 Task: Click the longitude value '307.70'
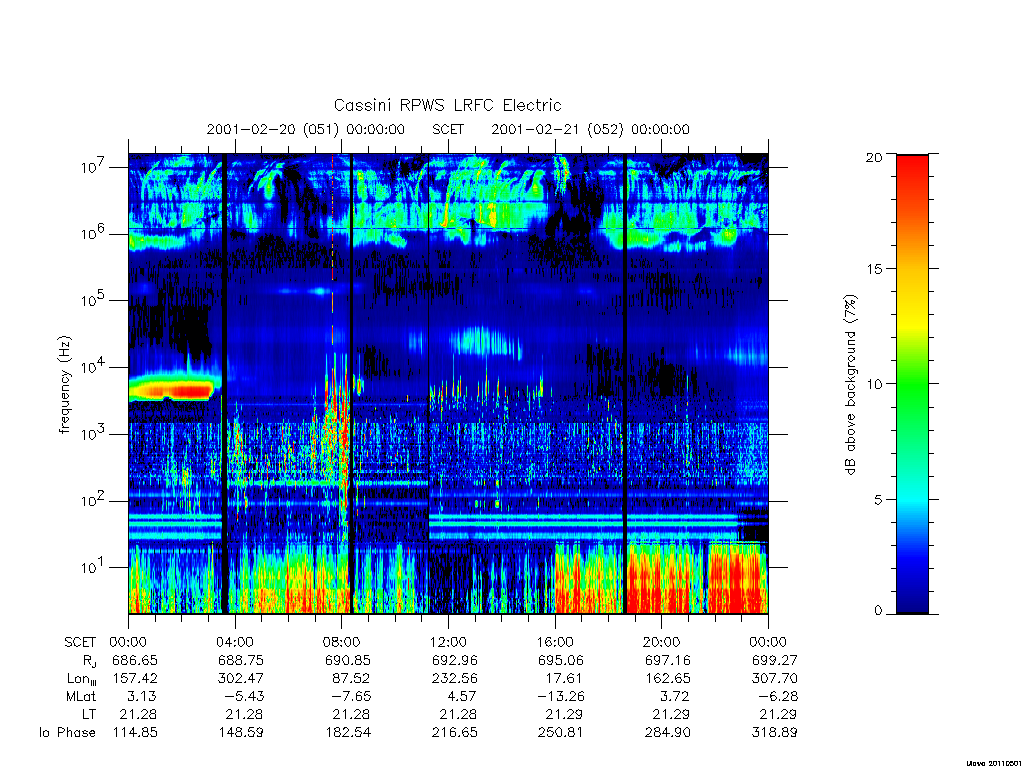pyautogui.click(x=775, y=679)
